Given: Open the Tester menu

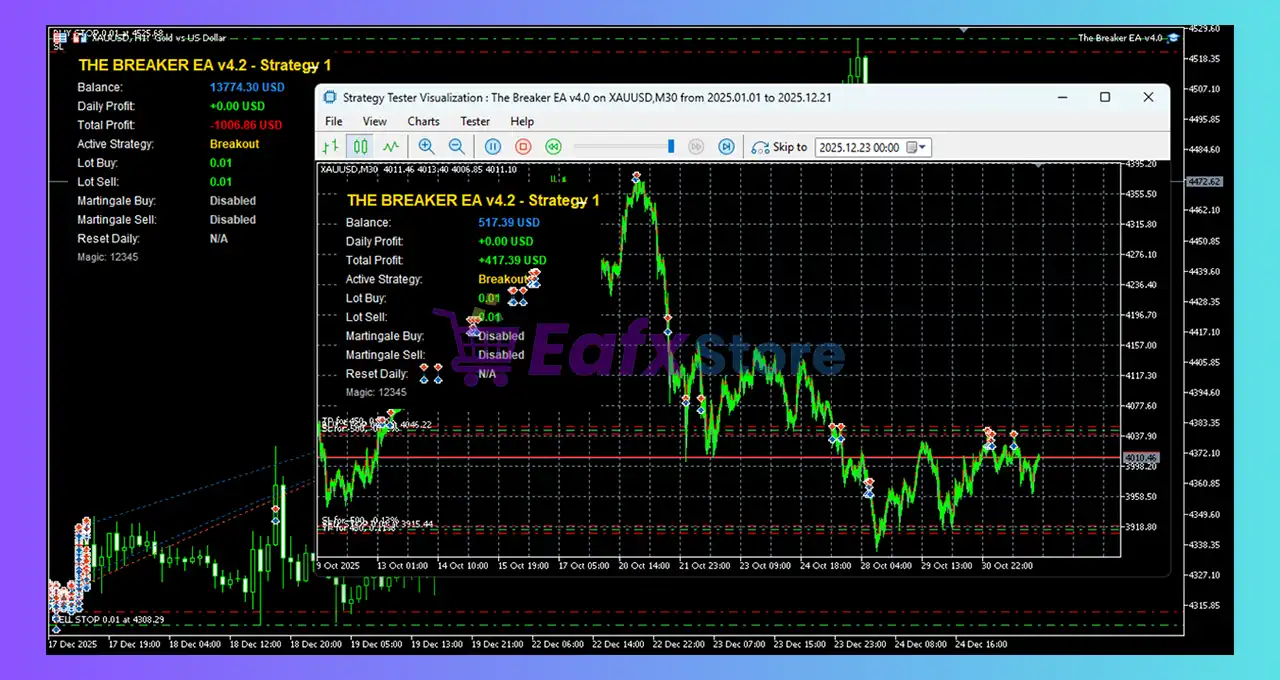Looking at the screenshot, I should tap(475, 121).
